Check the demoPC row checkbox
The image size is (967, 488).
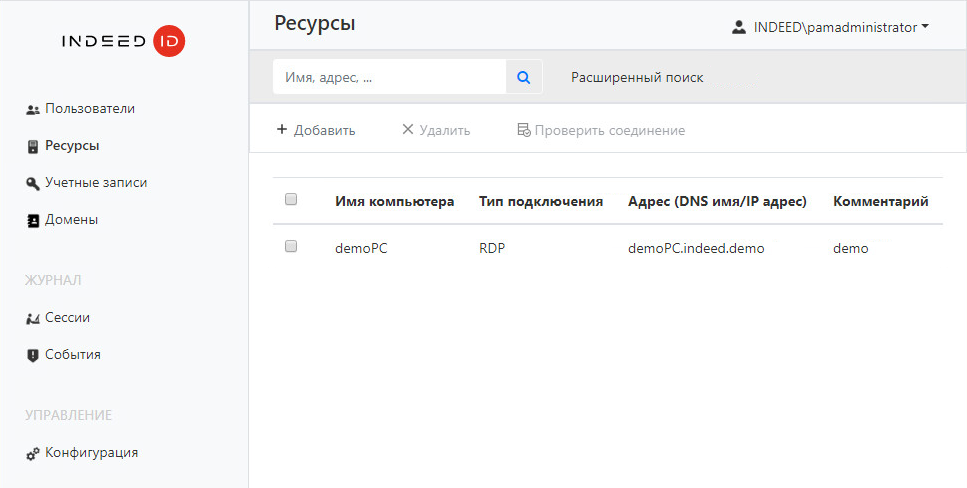tap(291, 247)
